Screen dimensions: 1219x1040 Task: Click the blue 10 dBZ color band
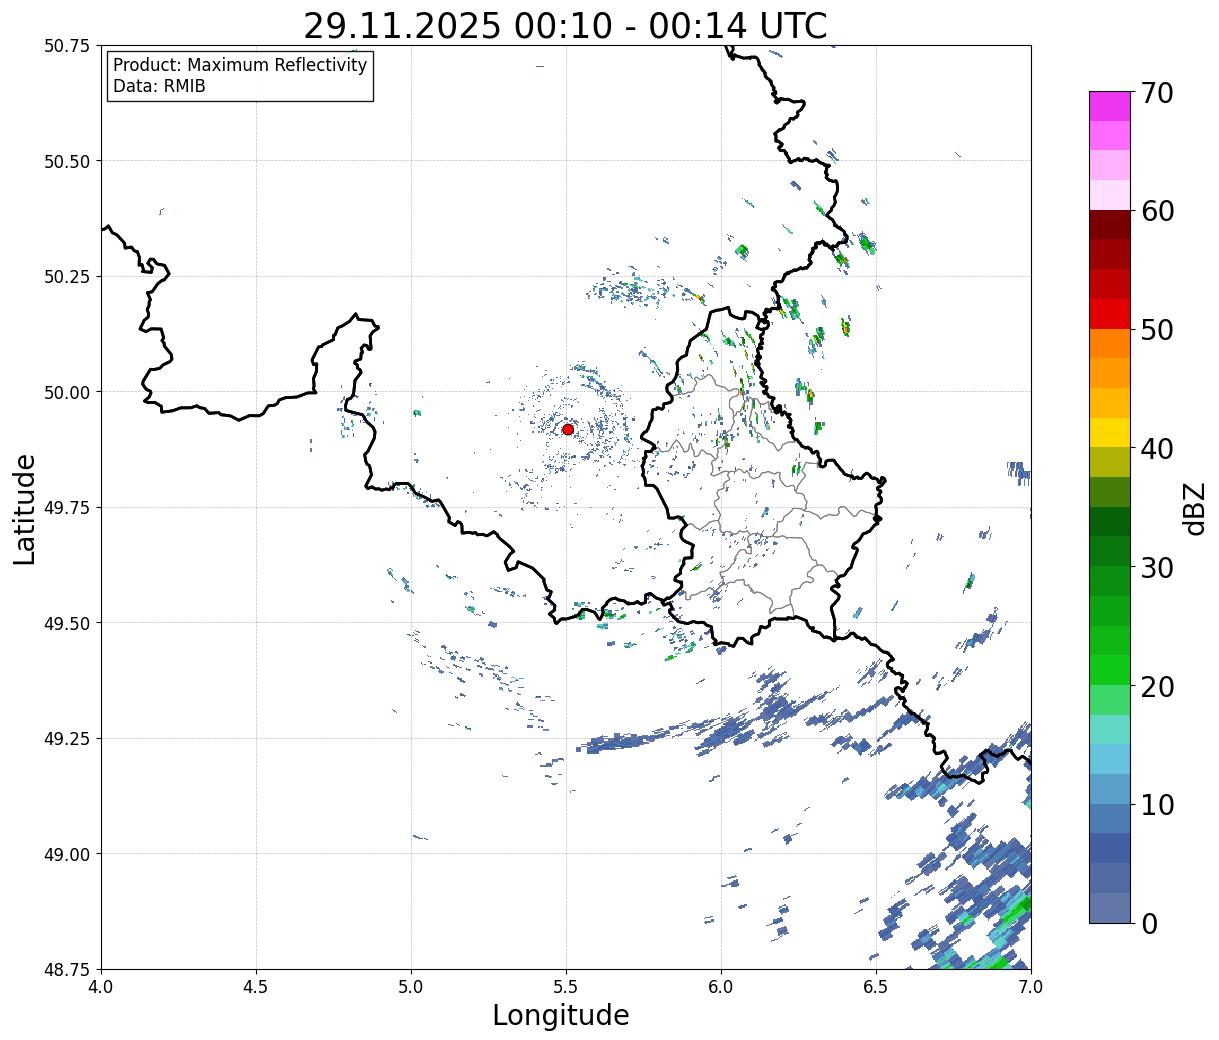1110,818
